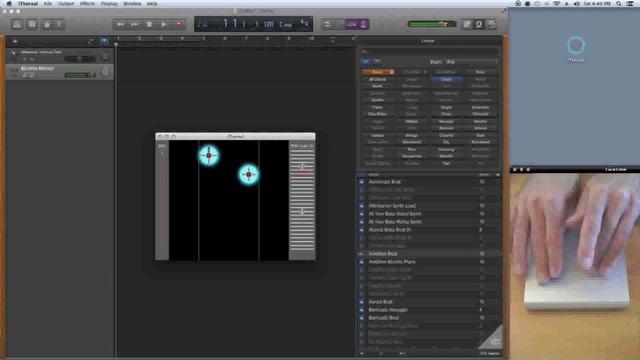Screen dimensions: 640x360
Task: Open the Library panel button in toolbar
Action: click(17, 24)
